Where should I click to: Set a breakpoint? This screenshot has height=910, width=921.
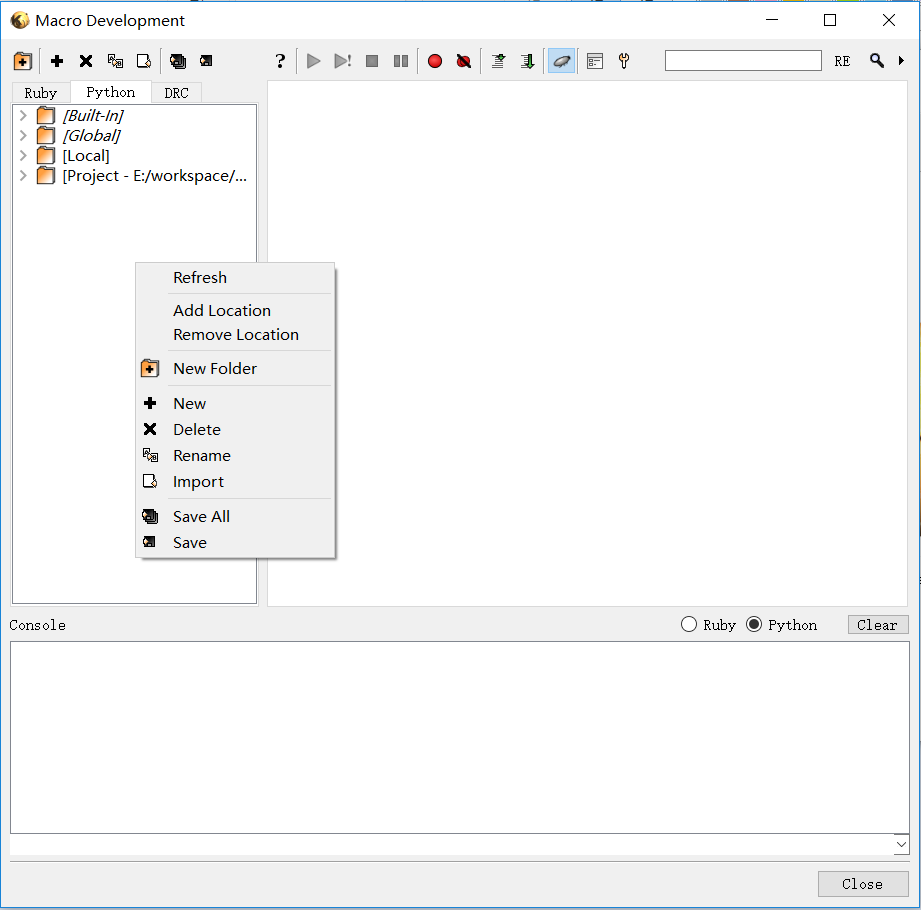[x=434, y=61]
